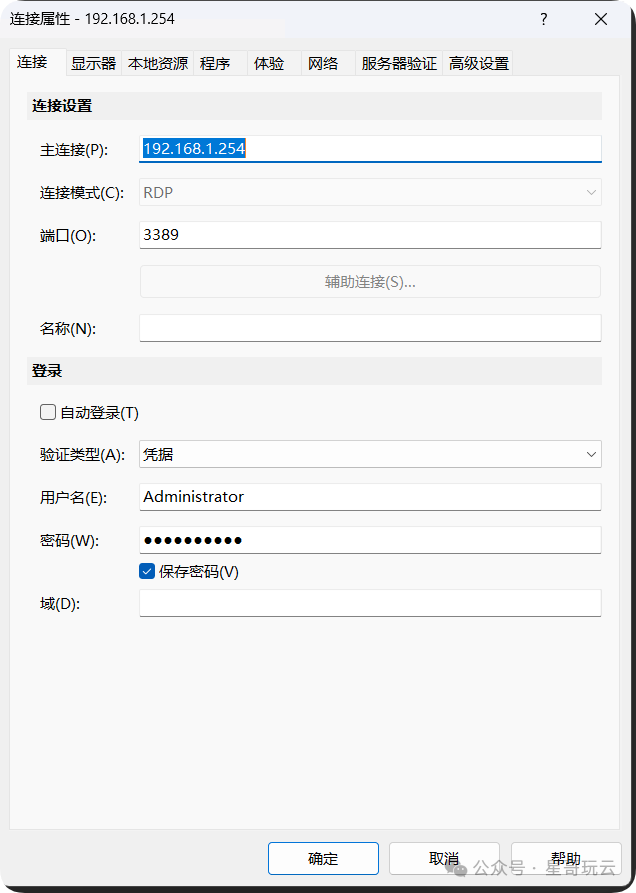This screenshot has width=636, height=893.
Task: Open the 验证类型 dropdown
Action: pos(370,454)
